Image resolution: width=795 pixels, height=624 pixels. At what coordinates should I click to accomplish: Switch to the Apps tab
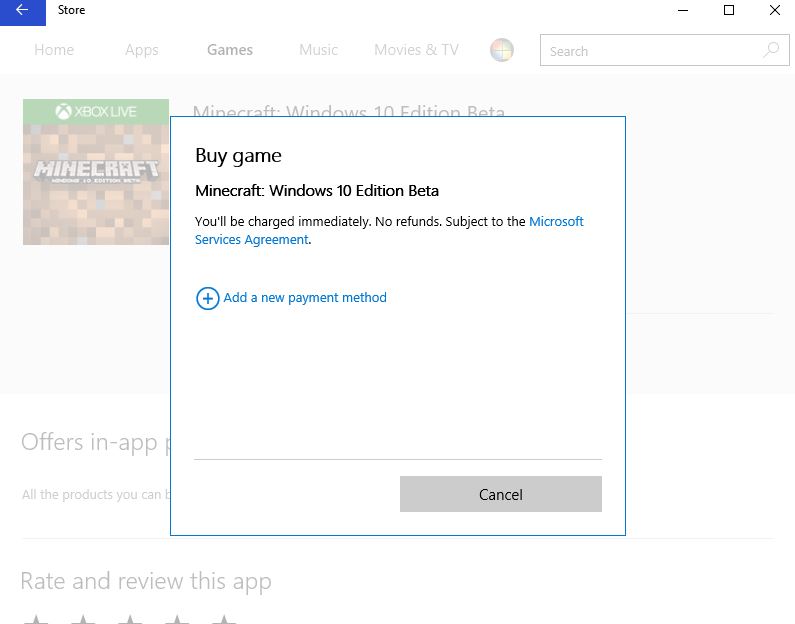point(141,50)
